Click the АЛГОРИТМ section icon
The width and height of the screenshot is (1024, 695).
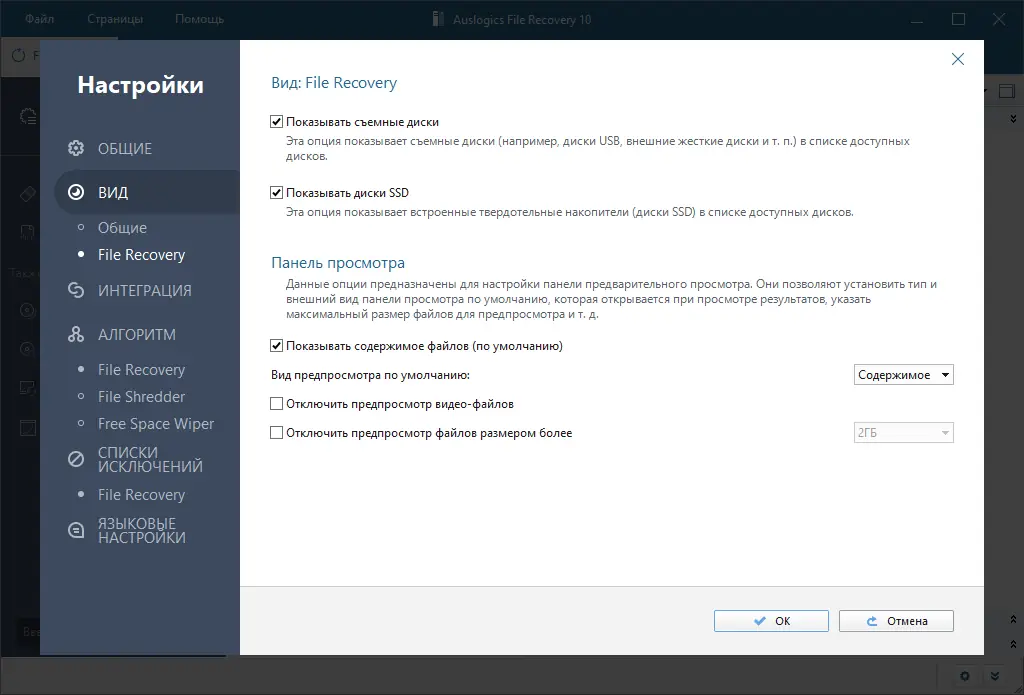coord(76,334)
